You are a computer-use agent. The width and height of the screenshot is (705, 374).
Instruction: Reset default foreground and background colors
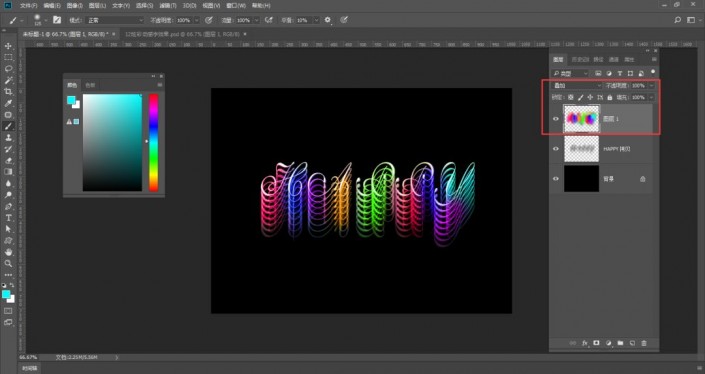point(4,285)
